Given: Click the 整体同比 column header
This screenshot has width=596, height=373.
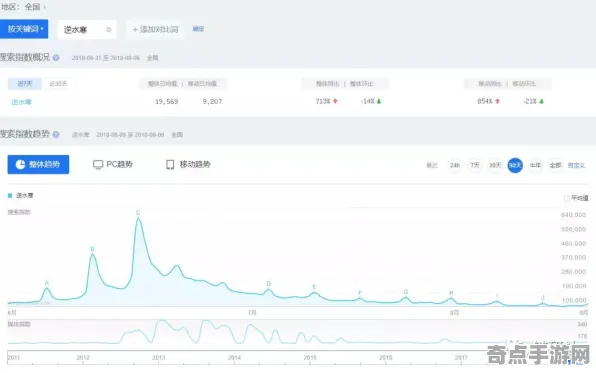Looking at the screenshot, I should tap(327, 84).
